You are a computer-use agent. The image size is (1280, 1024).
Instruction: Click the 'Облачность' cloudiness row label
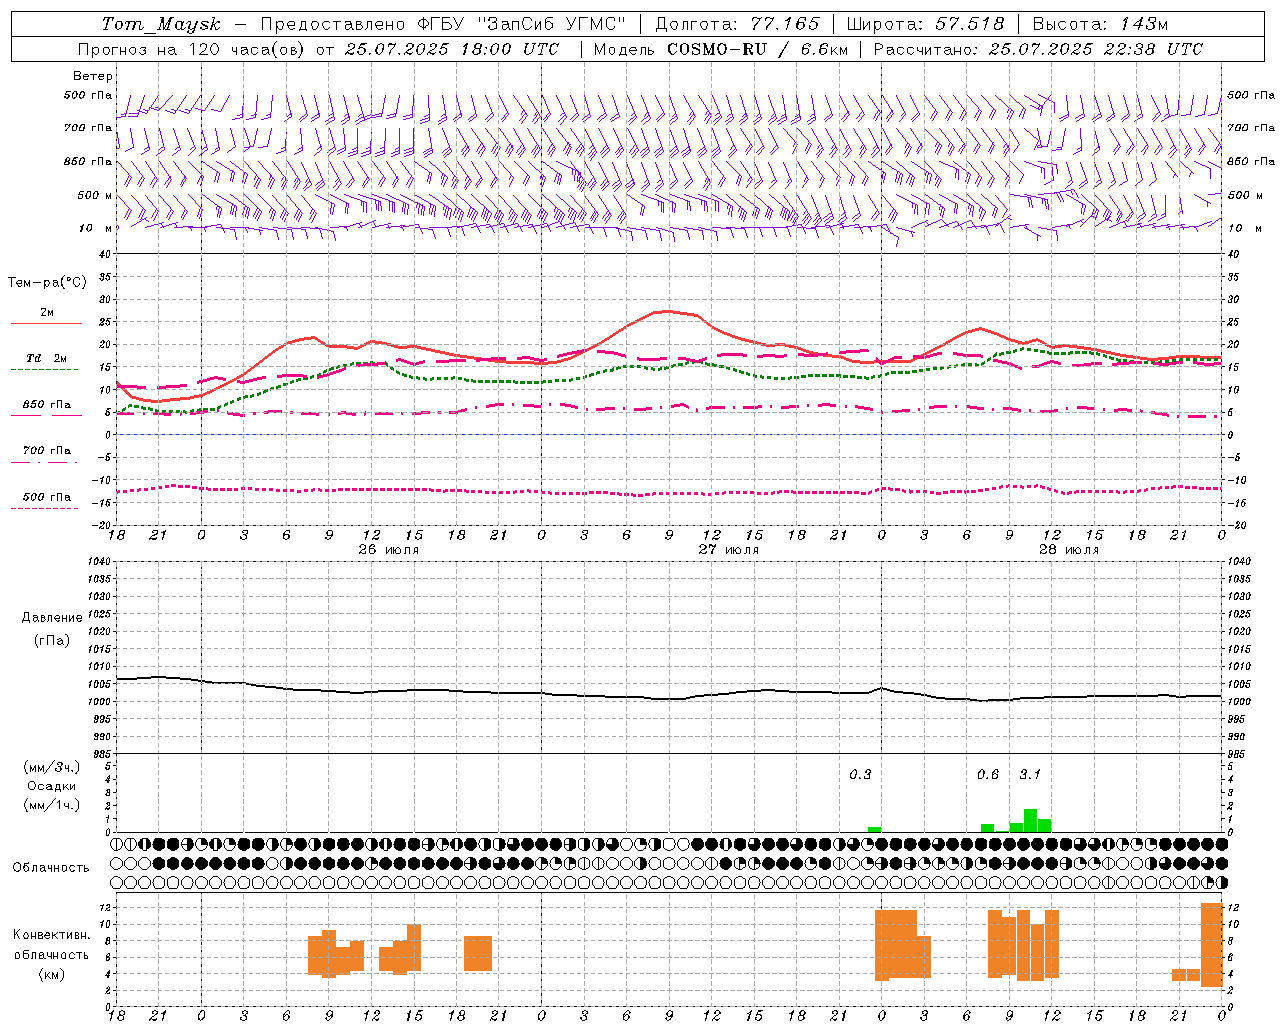[51, 868]
